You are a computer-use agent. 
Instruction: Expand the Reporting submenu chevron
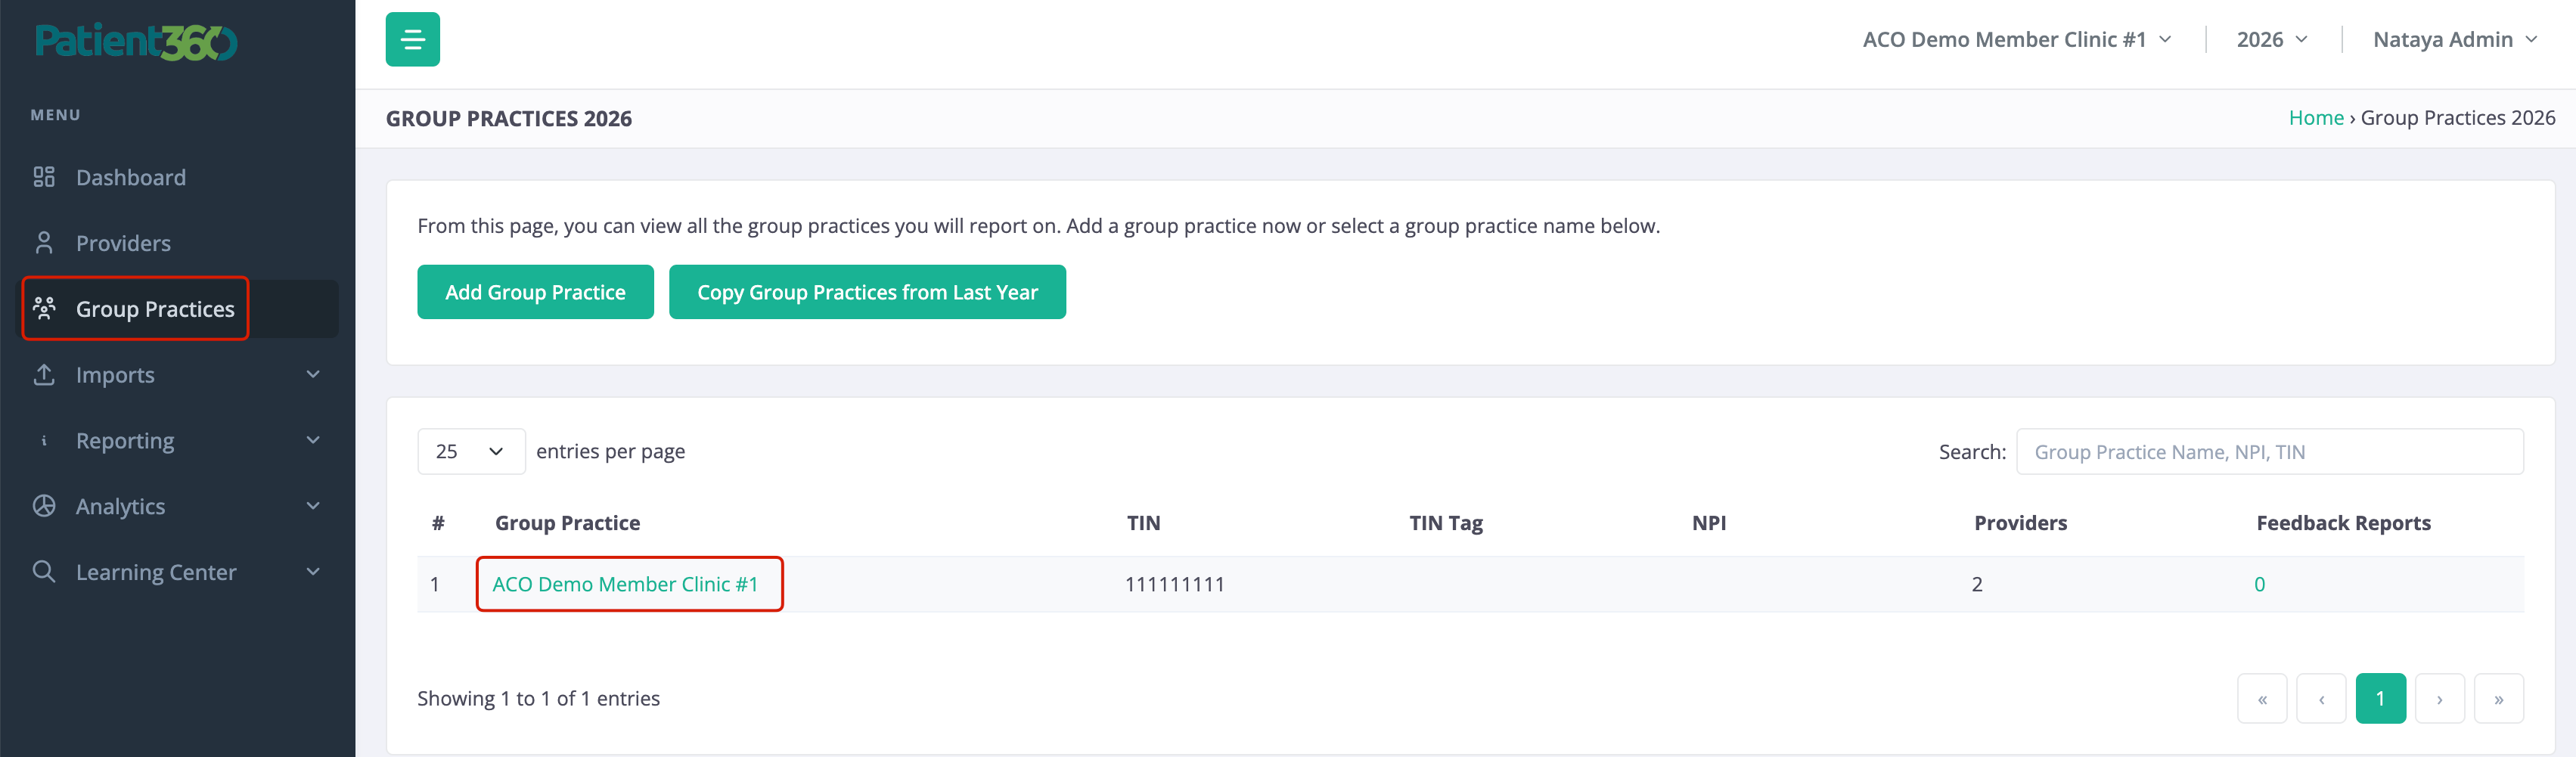(313, 440)
